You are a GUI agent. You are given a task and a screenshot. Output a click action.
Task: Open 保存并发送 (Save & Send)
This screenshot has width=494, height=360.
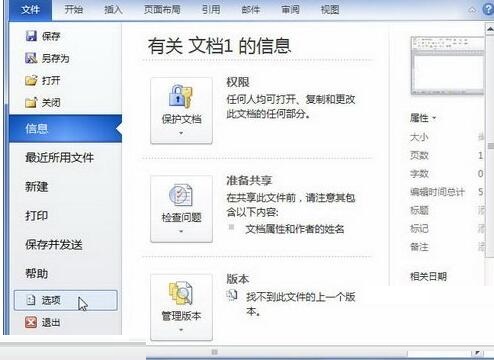(54, 245)
